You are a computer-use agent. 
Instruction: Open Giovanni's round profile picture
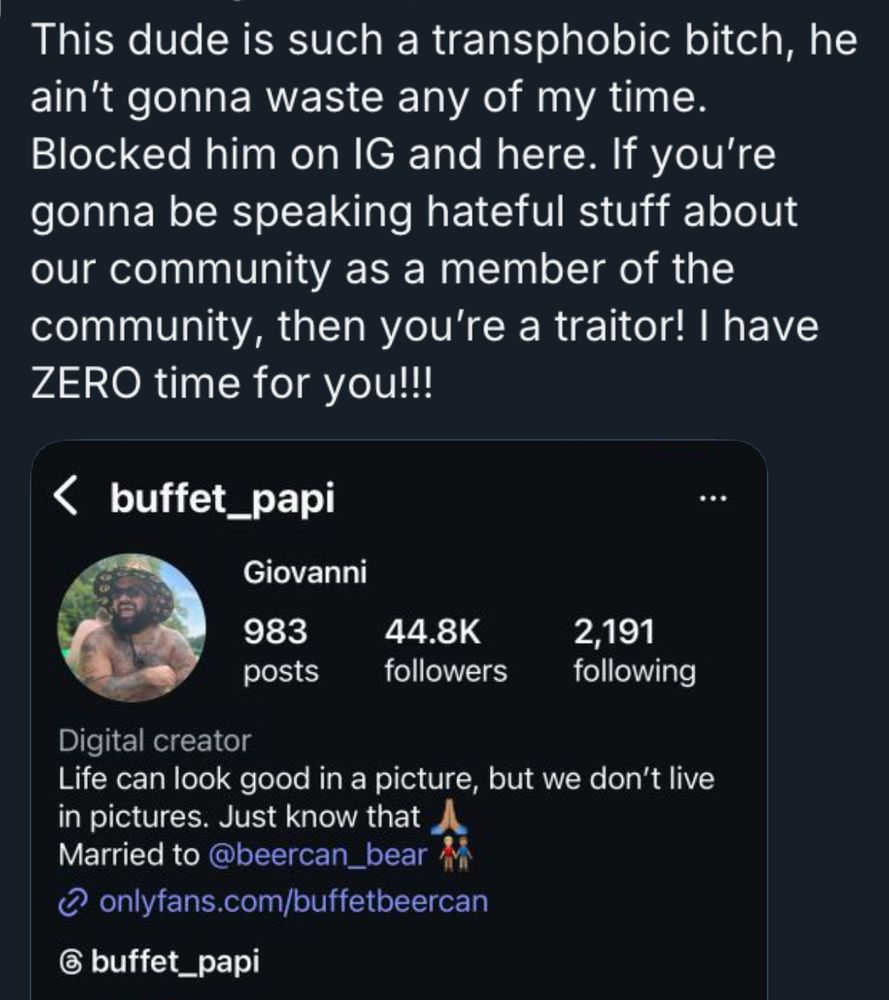click(132, 627)
